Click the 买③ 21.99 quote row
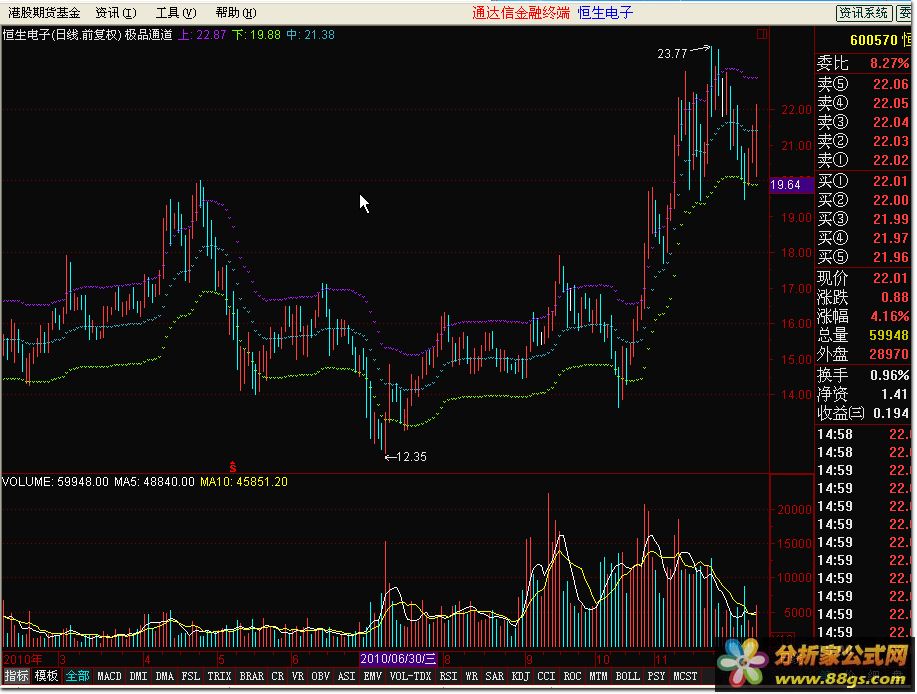This screenshot has height=694, width=917. (863, 219)
